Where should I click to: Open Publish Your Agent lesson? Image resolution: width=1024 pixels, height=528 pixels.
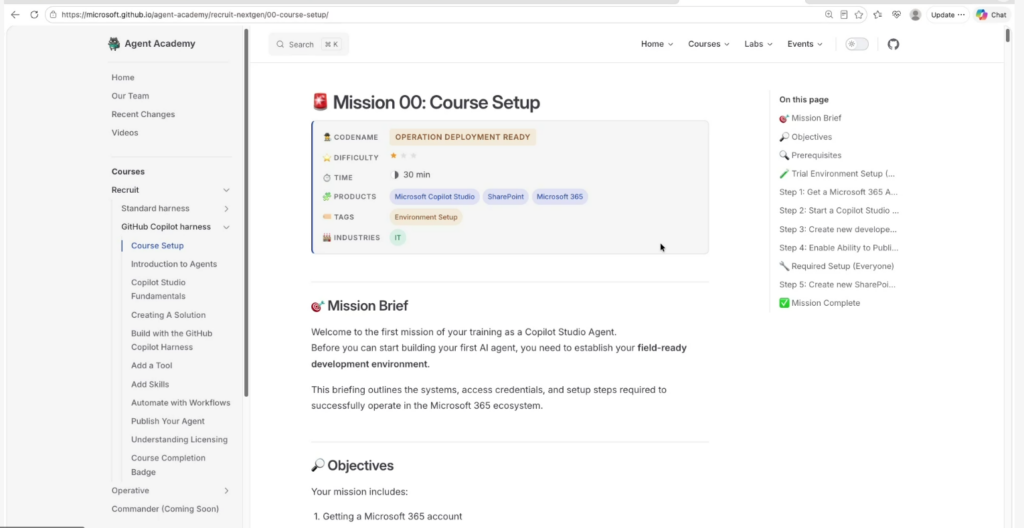point(167,421)
